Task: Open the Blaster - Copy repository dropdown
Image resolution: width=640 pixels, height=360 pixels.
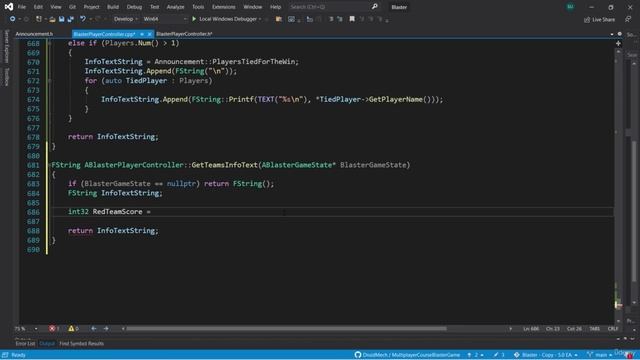Action: click(545, 355)
